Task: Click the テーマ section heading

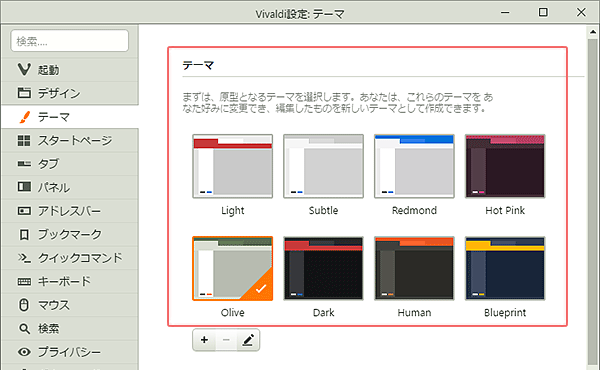Action: tap(198, 65)
